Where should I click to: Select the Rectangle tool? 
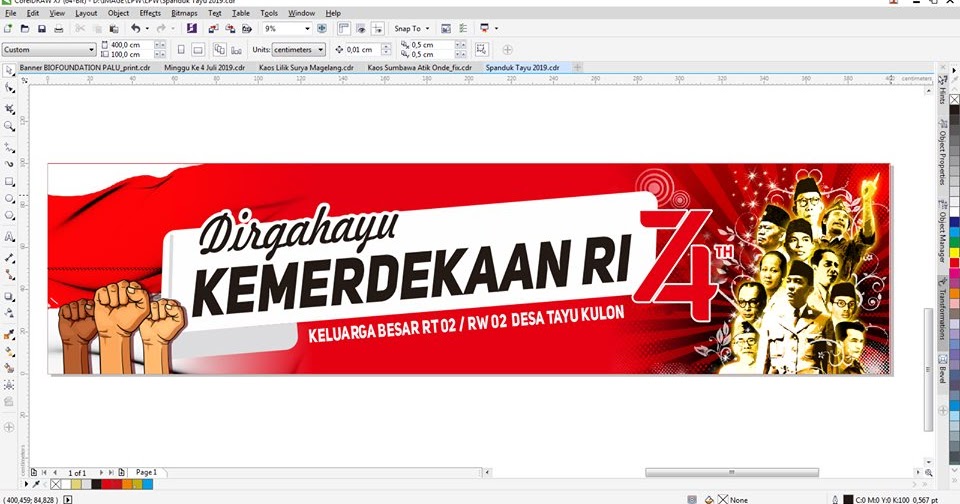(9, 182)
